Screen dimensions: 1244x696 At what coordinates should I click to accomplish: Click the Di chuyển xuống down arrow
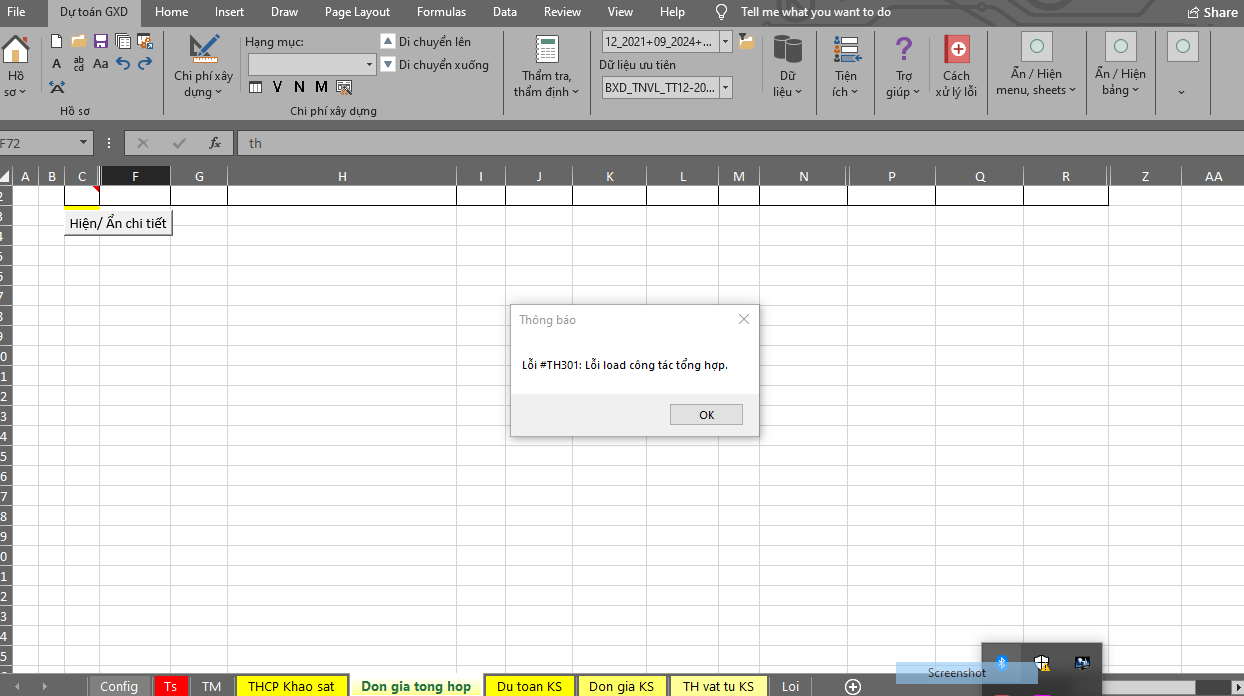click(x=388, y=64)
